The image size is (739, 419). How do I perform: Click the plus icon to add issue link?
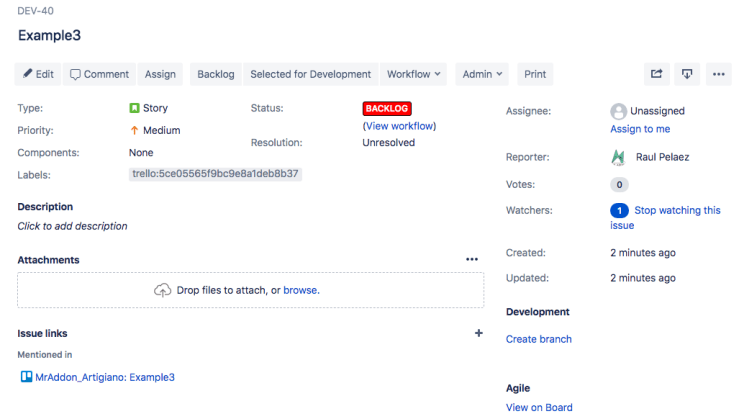tap(478, 333)
